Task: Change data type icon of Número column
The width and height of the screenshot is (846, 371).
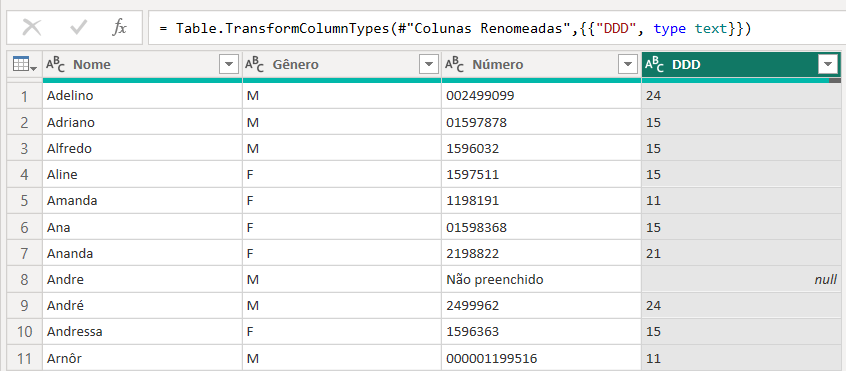Action: (454, 65)
